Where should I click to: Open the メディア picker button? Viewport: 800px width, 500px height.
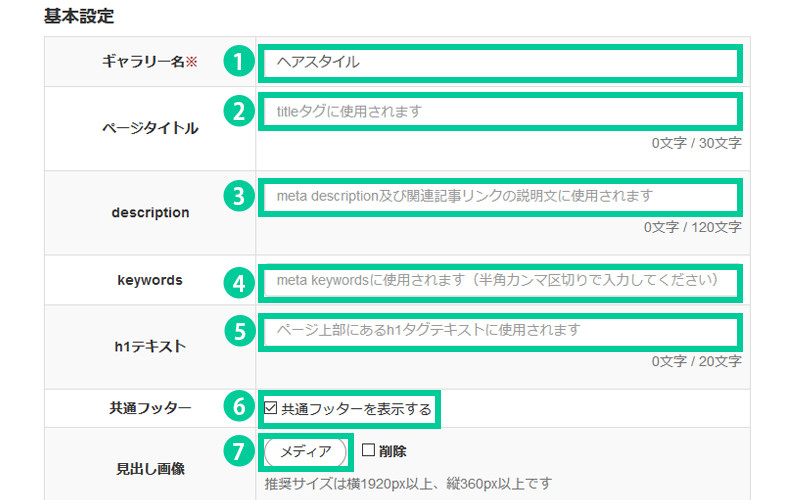pos(305,452)
